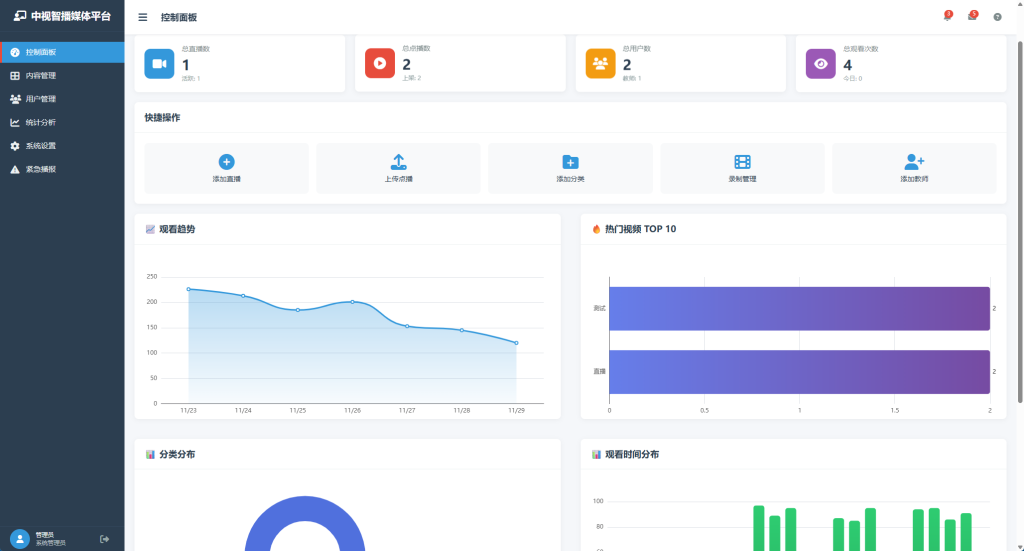Click the folder-plus icon for 添加分类

click(570, 161)
